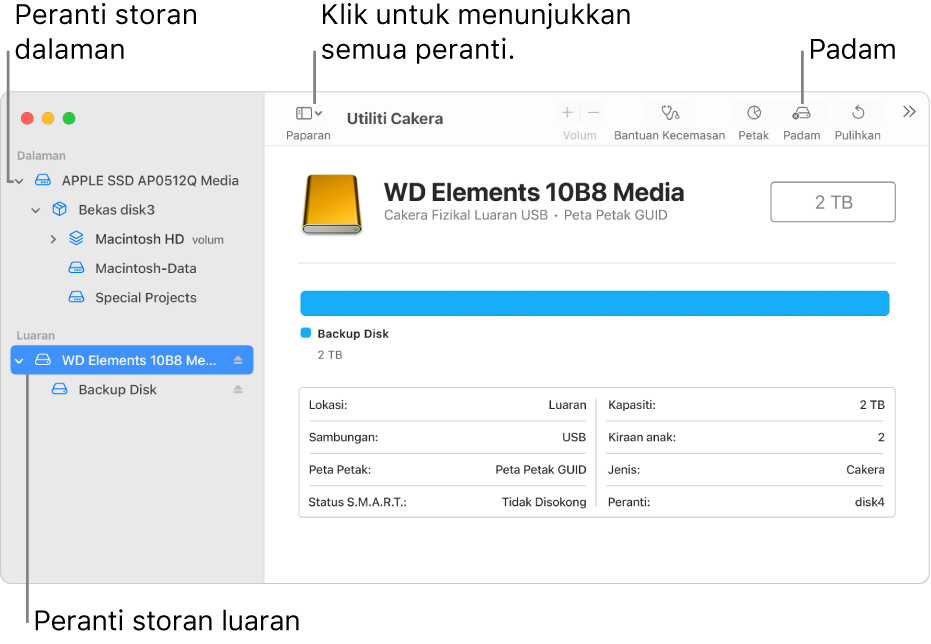This screenshot has width=931, height=644.
Task: Select the Macintosh HD layered volume icon
Action: [x=76, y=239]
